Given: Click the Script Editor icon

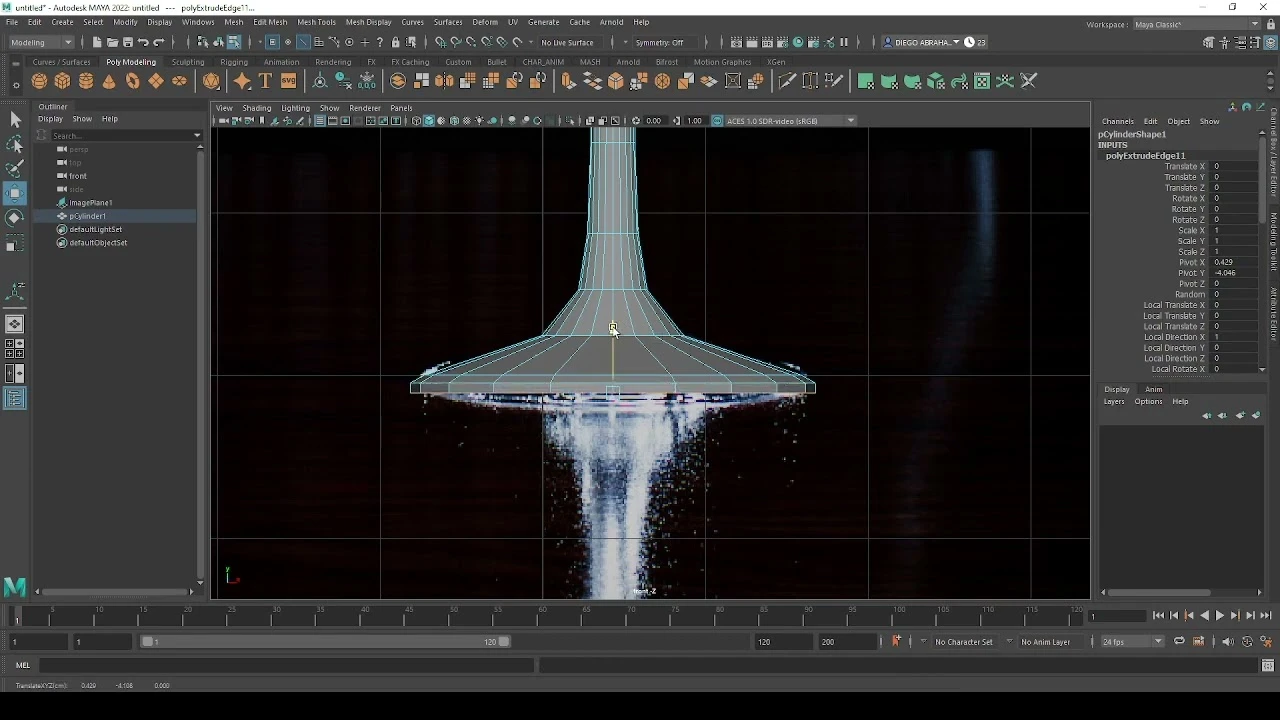Looking at the screenshot, I should click(x=1268, y=665).
